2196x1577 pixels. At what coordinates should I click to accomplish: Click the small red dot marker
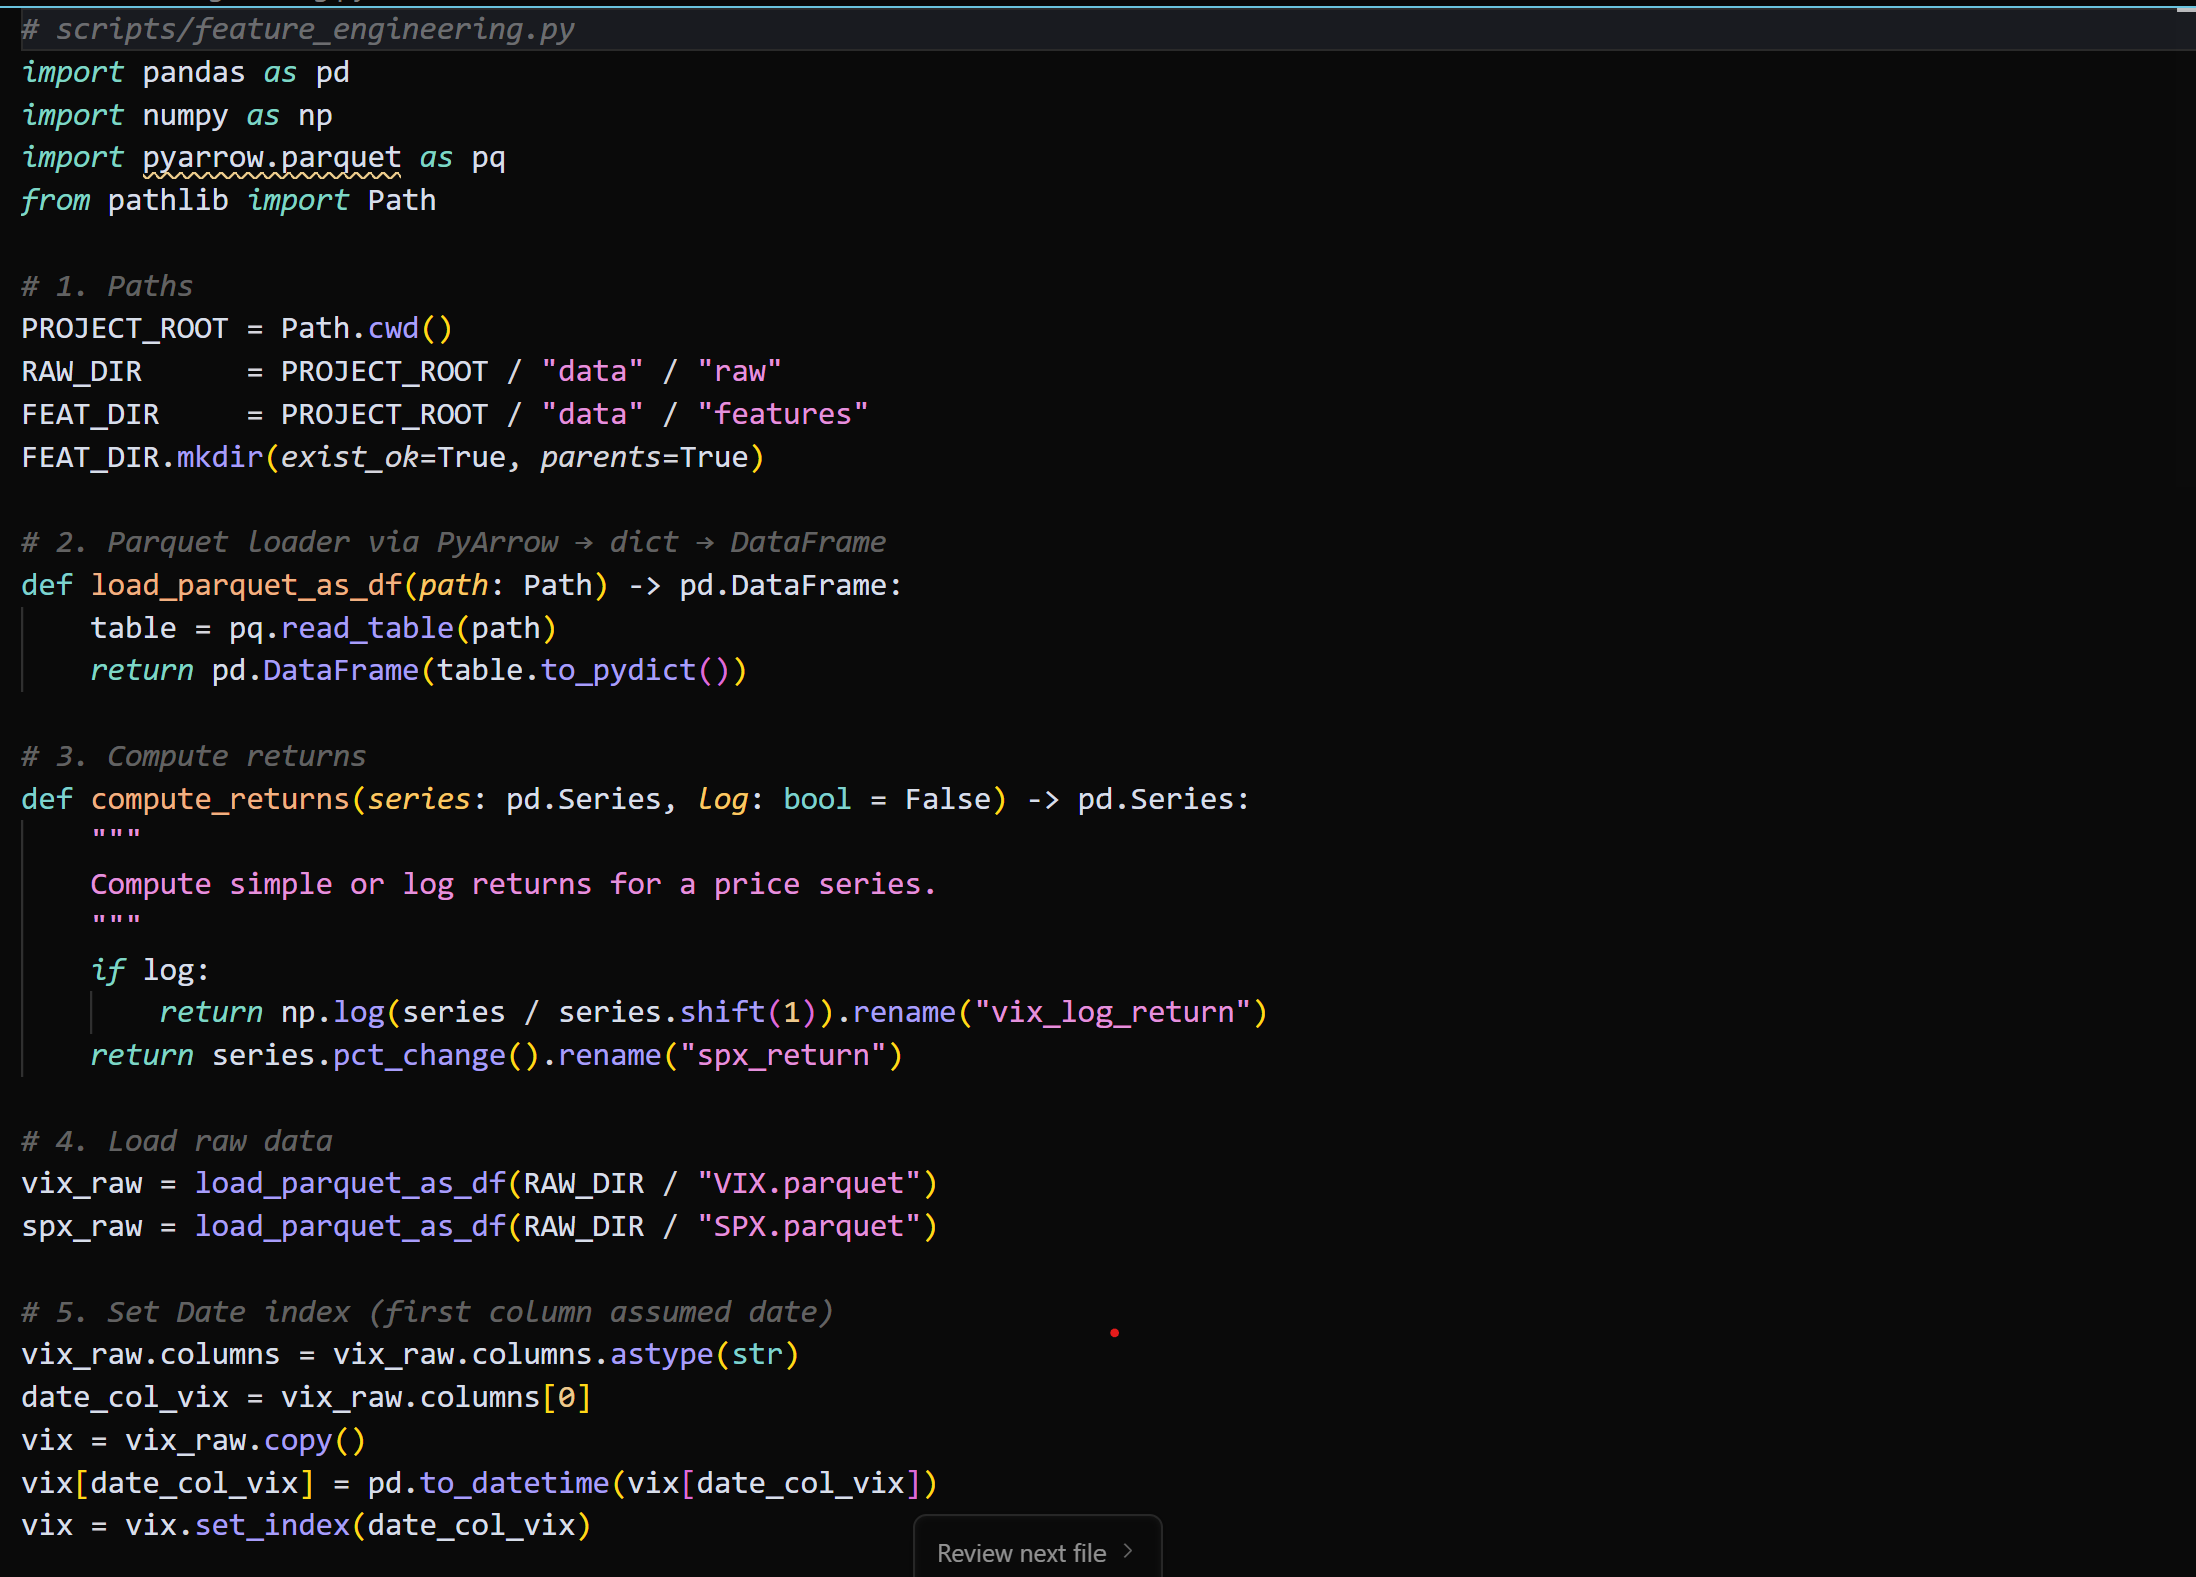point(1114,1333)
